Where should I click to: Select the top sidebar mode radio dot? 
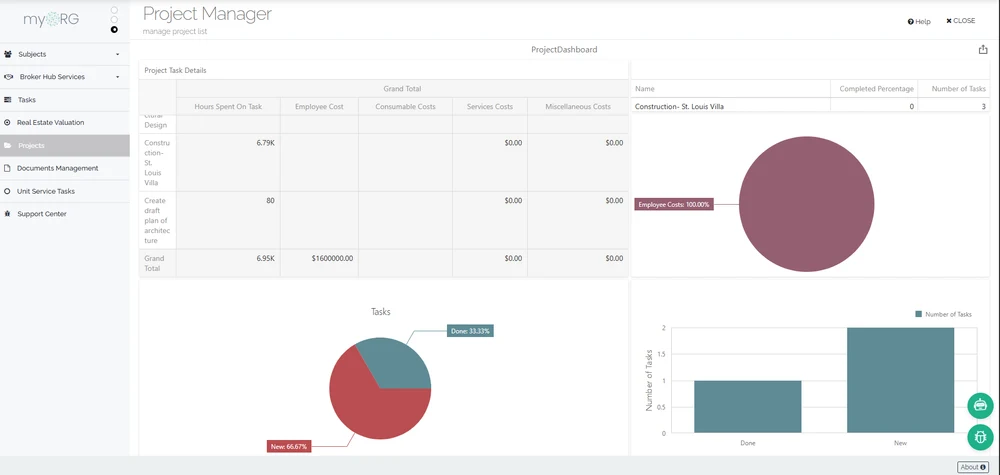[114, 10]
